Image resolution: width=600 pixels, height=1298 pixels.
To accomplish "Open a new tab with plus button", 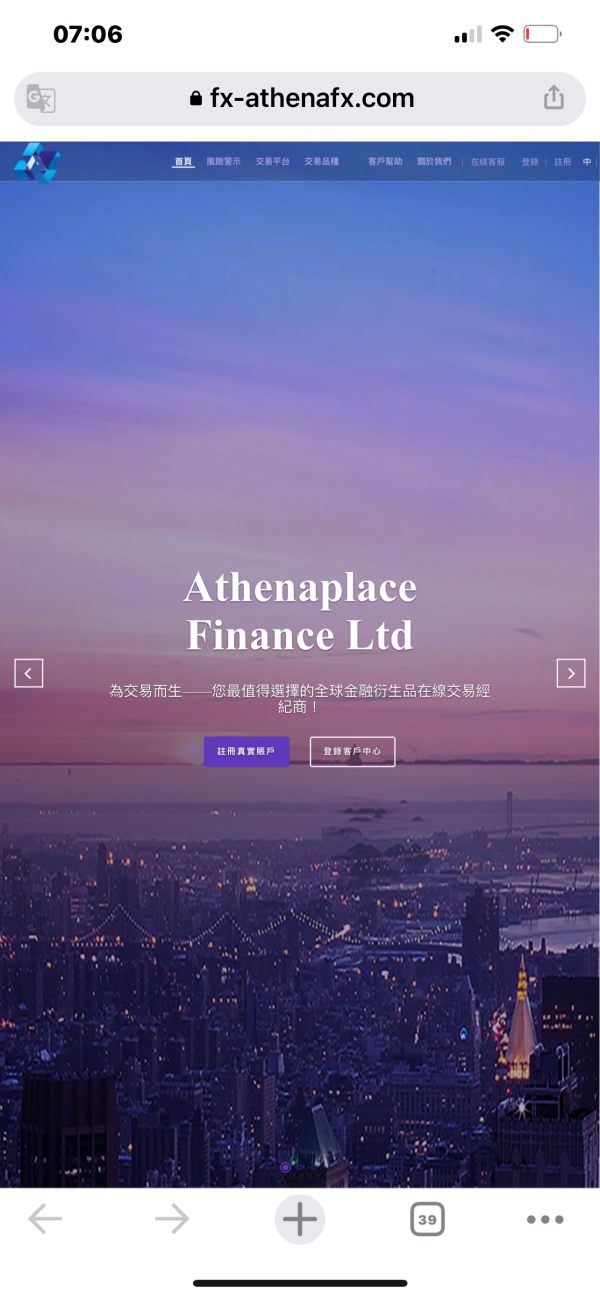I will pyautogui.click(x=300, y=1219).
